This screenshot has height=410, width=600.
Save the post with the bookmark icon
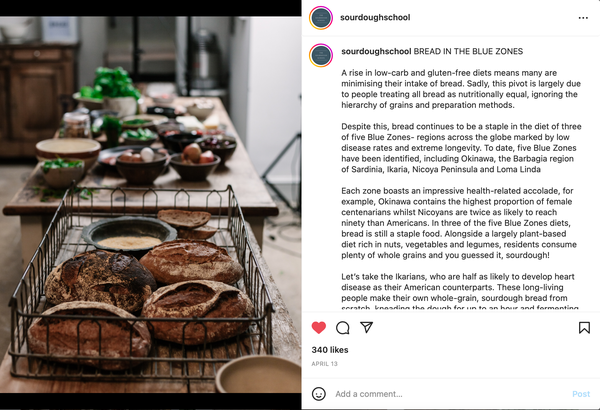click(584, 328)
